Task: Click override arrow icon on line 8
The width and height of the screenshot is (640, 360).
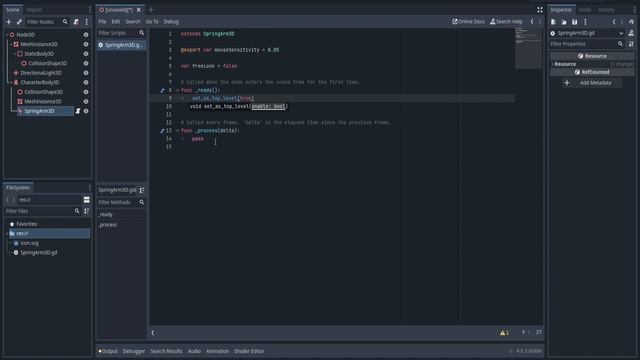Action: [162, 91]
